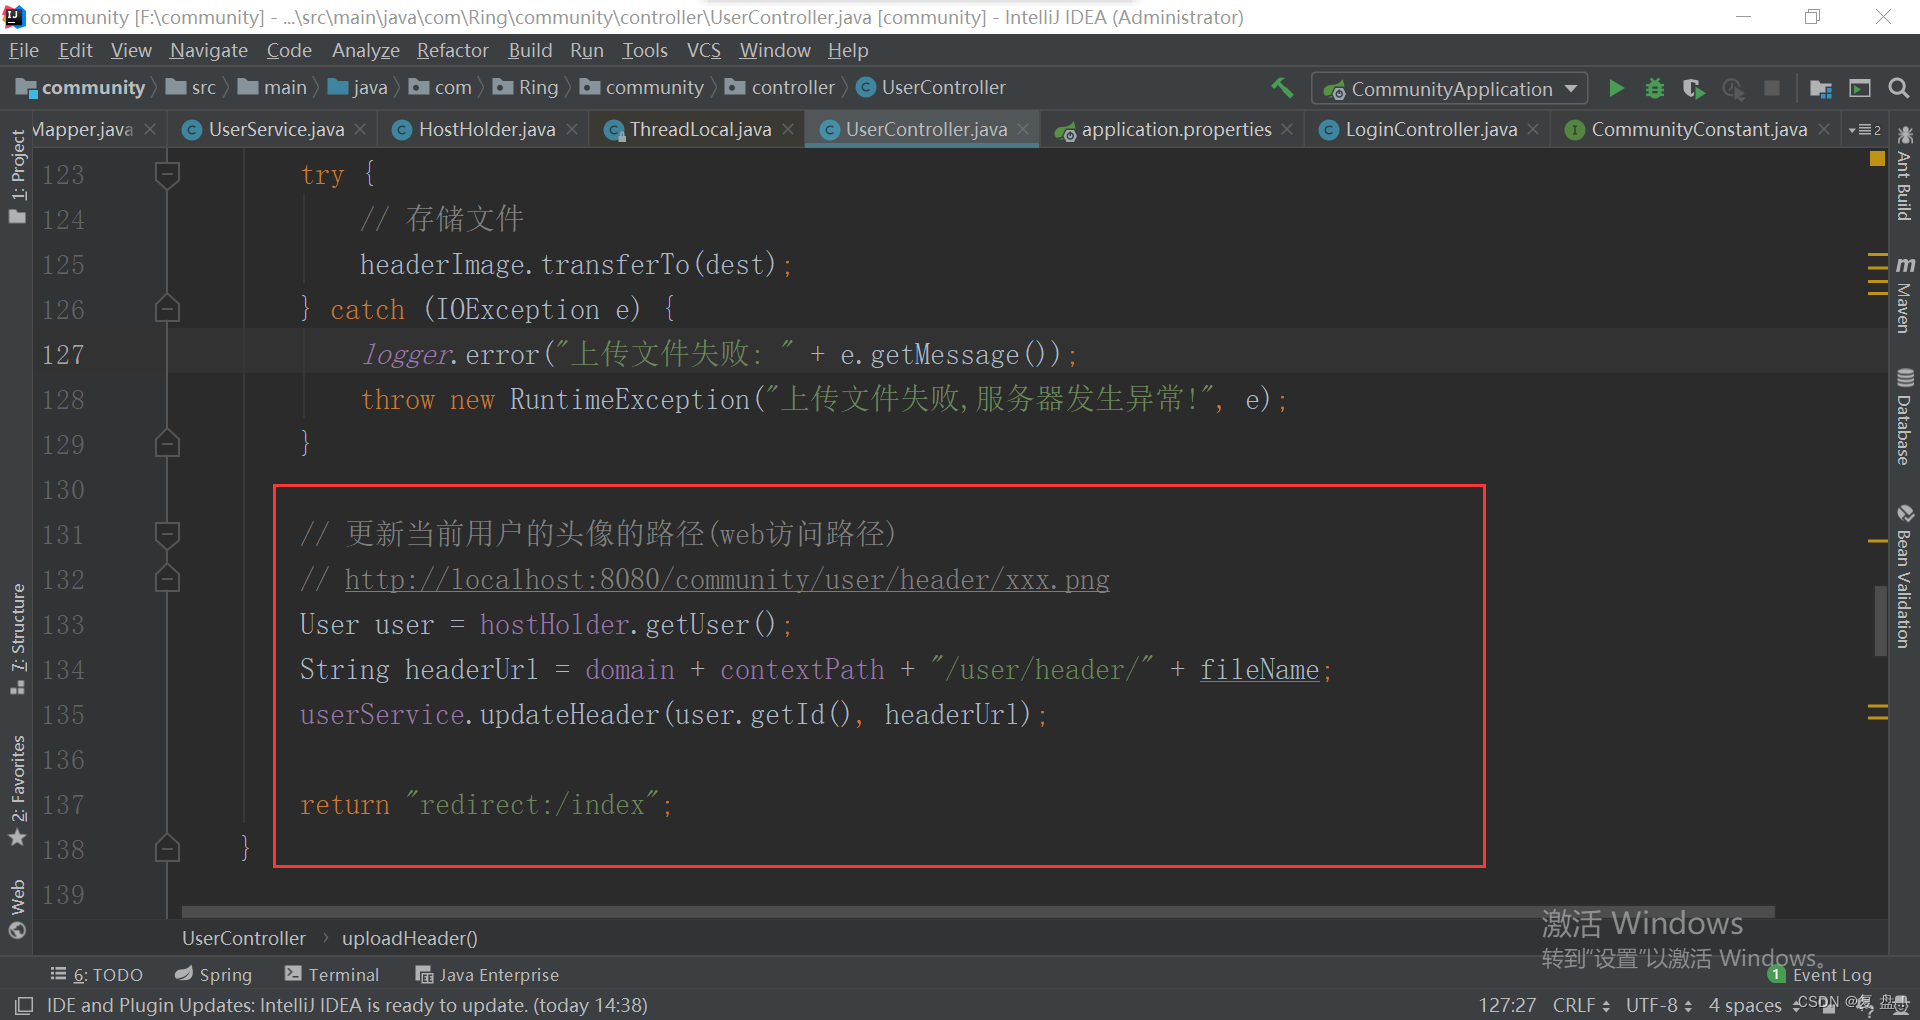Collapse comment block at line 131
Screen dimensions: 1920x1020
click(167, 535)
